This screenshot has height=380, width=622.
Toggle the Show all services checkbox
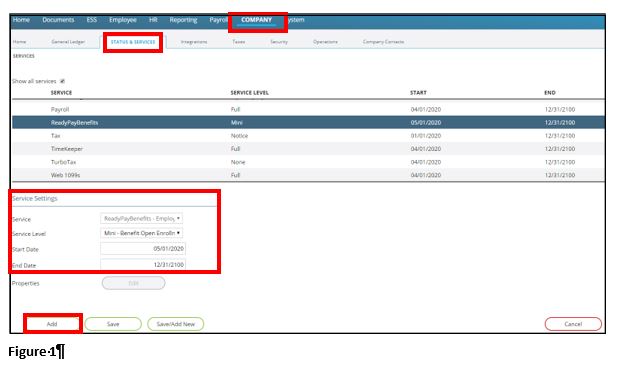coord(62,81)
